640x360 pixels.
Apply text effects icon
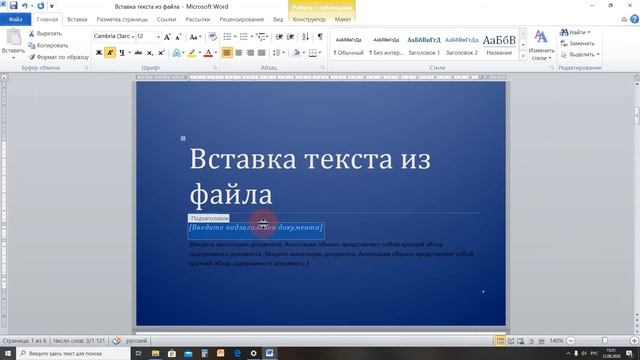pos(176,53)
